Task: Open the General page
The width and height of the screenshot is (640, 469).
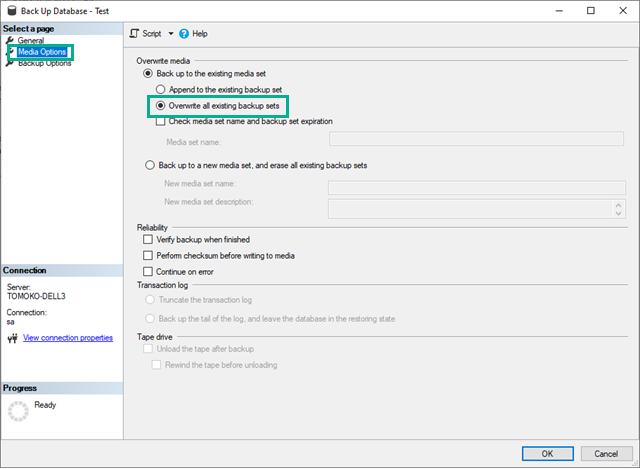Action: 31,40
